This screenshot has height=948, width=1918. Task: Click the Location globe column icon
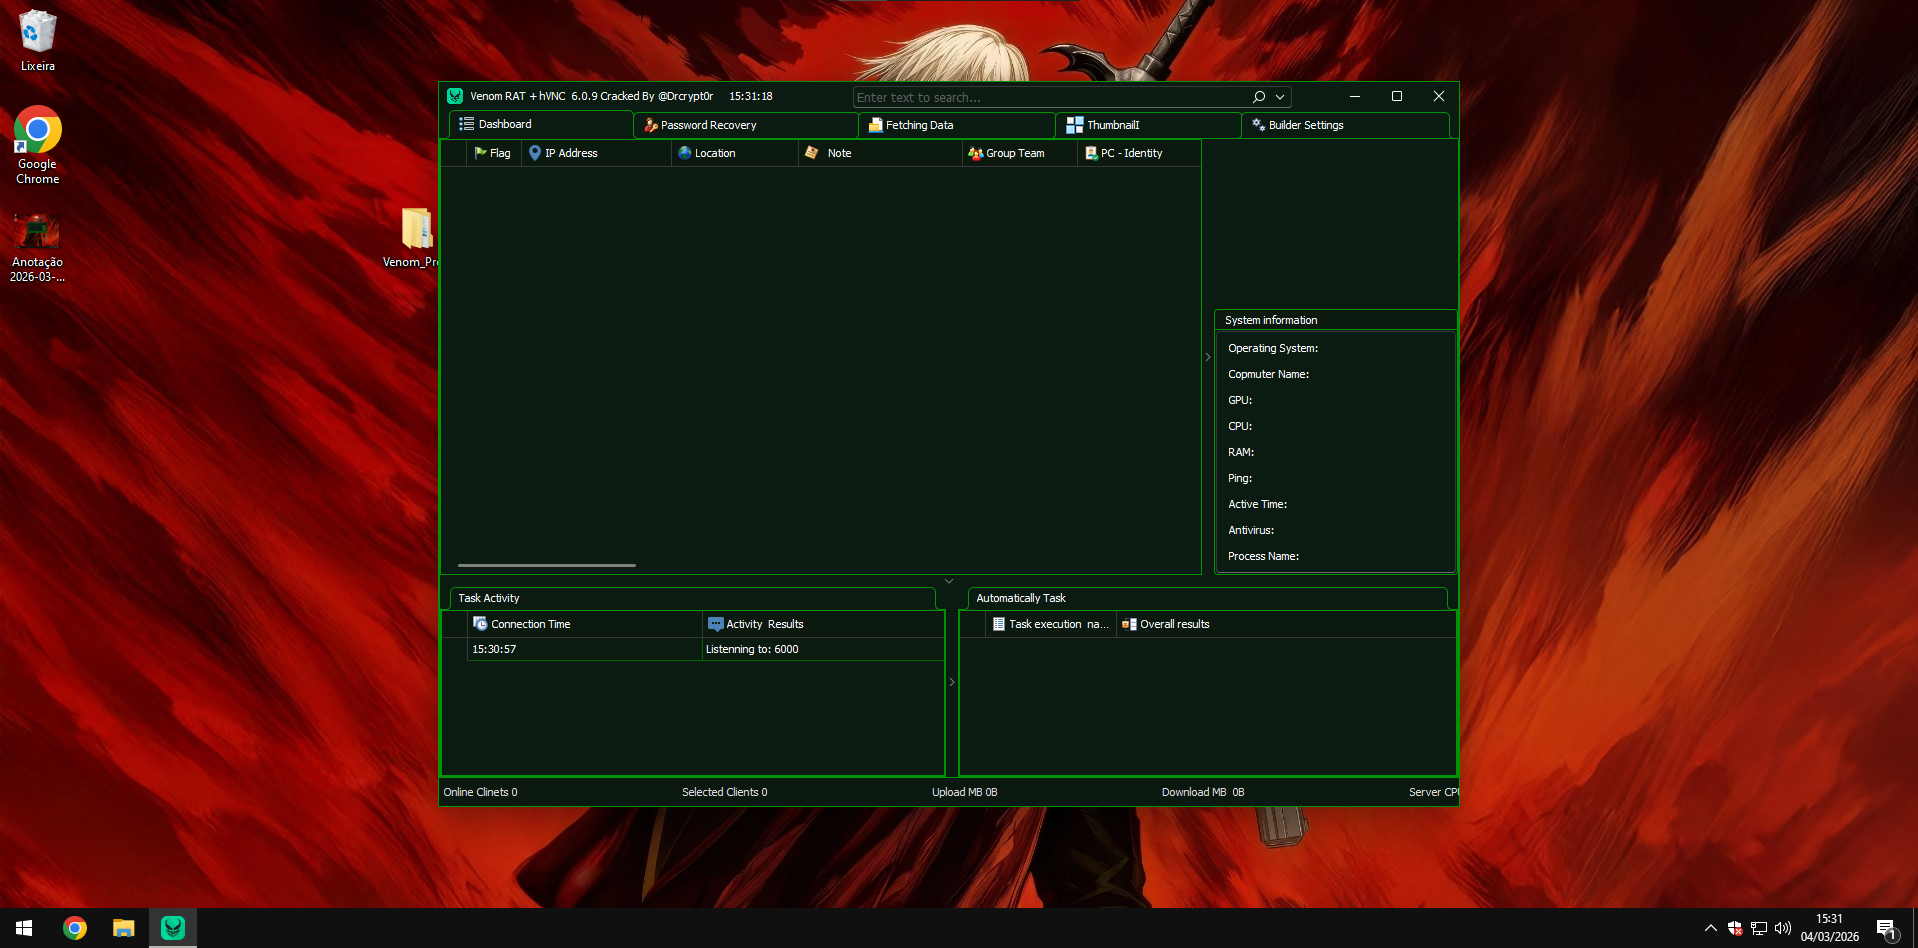tap(685, 153)
